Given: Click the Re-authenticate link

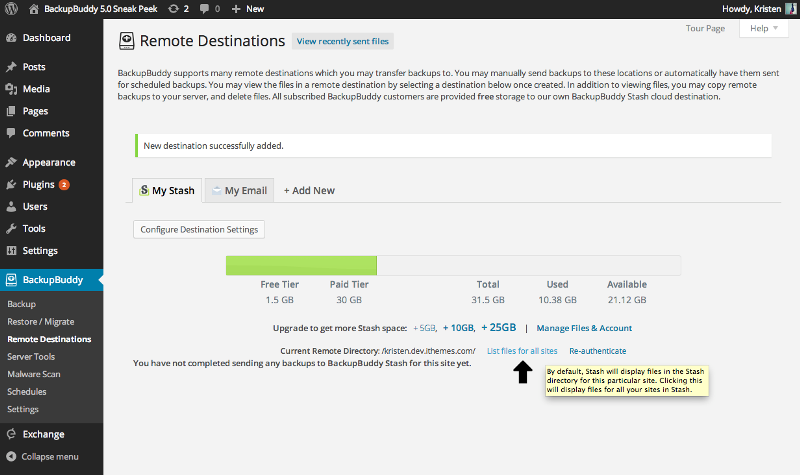Looking at the screenshot, I should 597,351.
